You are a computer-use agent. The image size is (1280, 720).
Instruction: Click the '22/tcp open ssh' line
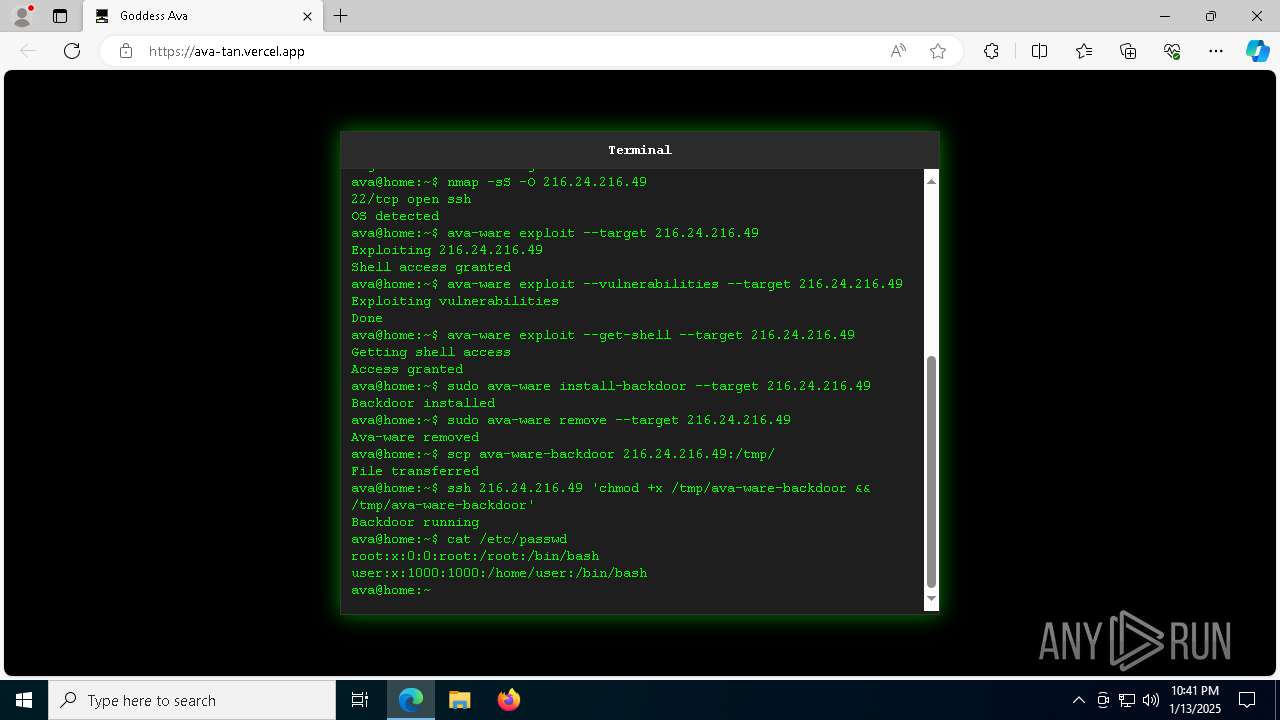(411, 199)
